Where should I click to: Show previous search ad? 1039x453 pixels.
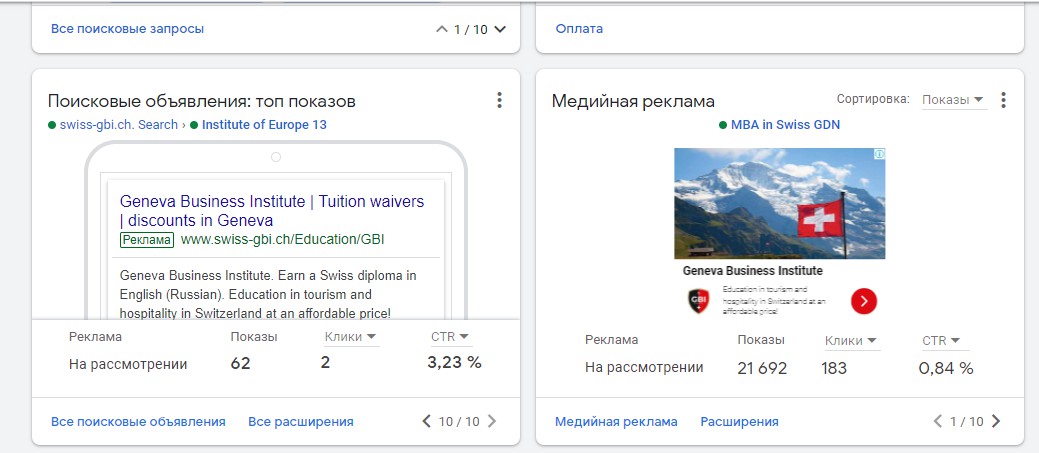[x=427, y=421]
